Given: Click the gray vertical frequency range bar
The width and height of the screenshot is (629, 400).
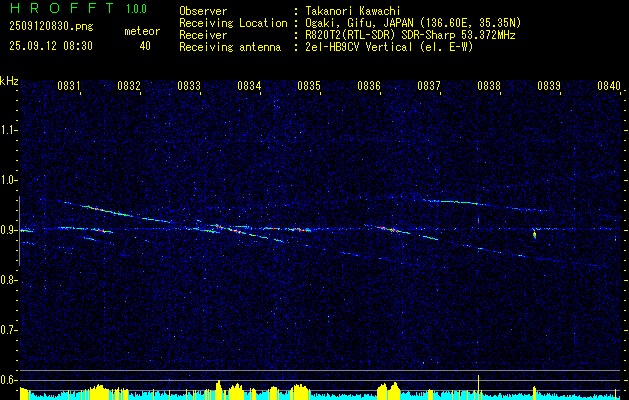Looking at the screenshot, I should coord(19,231).
